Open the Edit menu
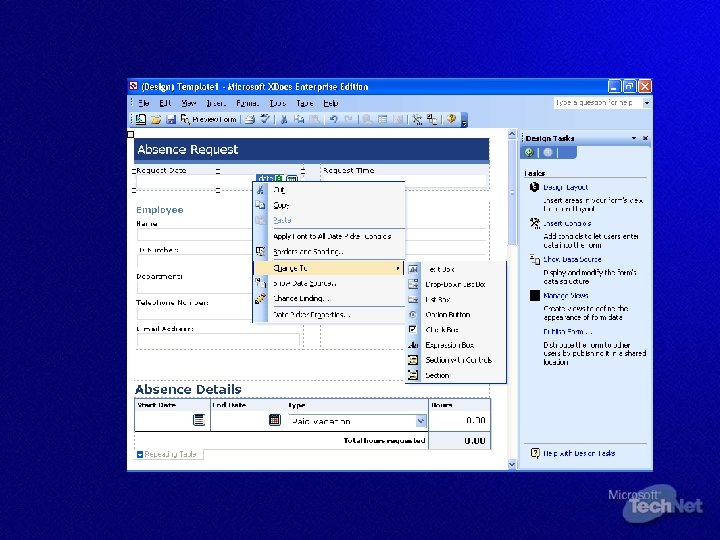720x540 pixels. [165, 103]
